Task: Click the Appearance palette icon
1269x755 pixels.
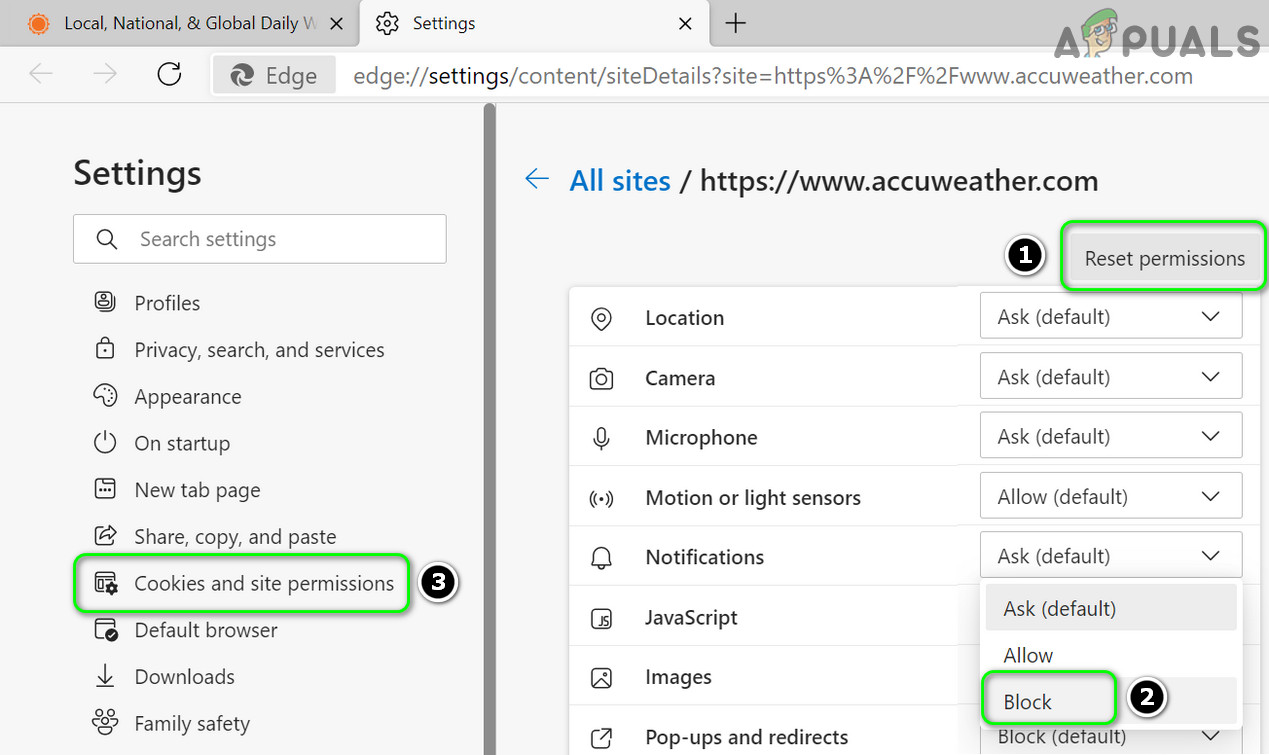Action: pos(105,396)
